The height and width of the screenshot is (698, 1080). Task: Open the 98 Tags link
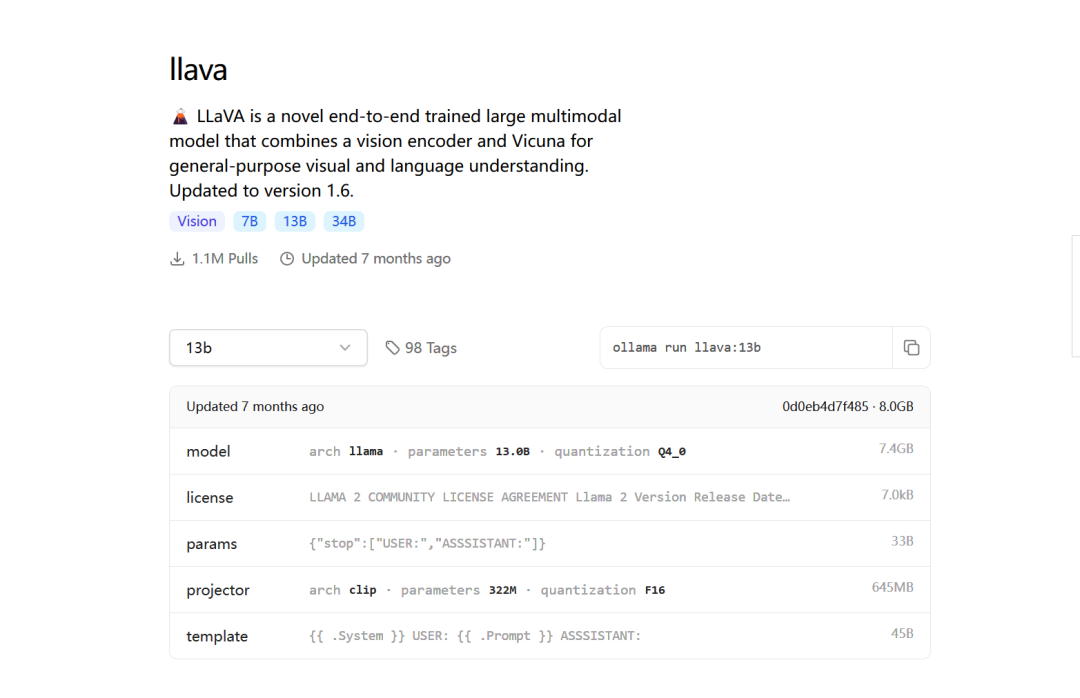point(430,348)
